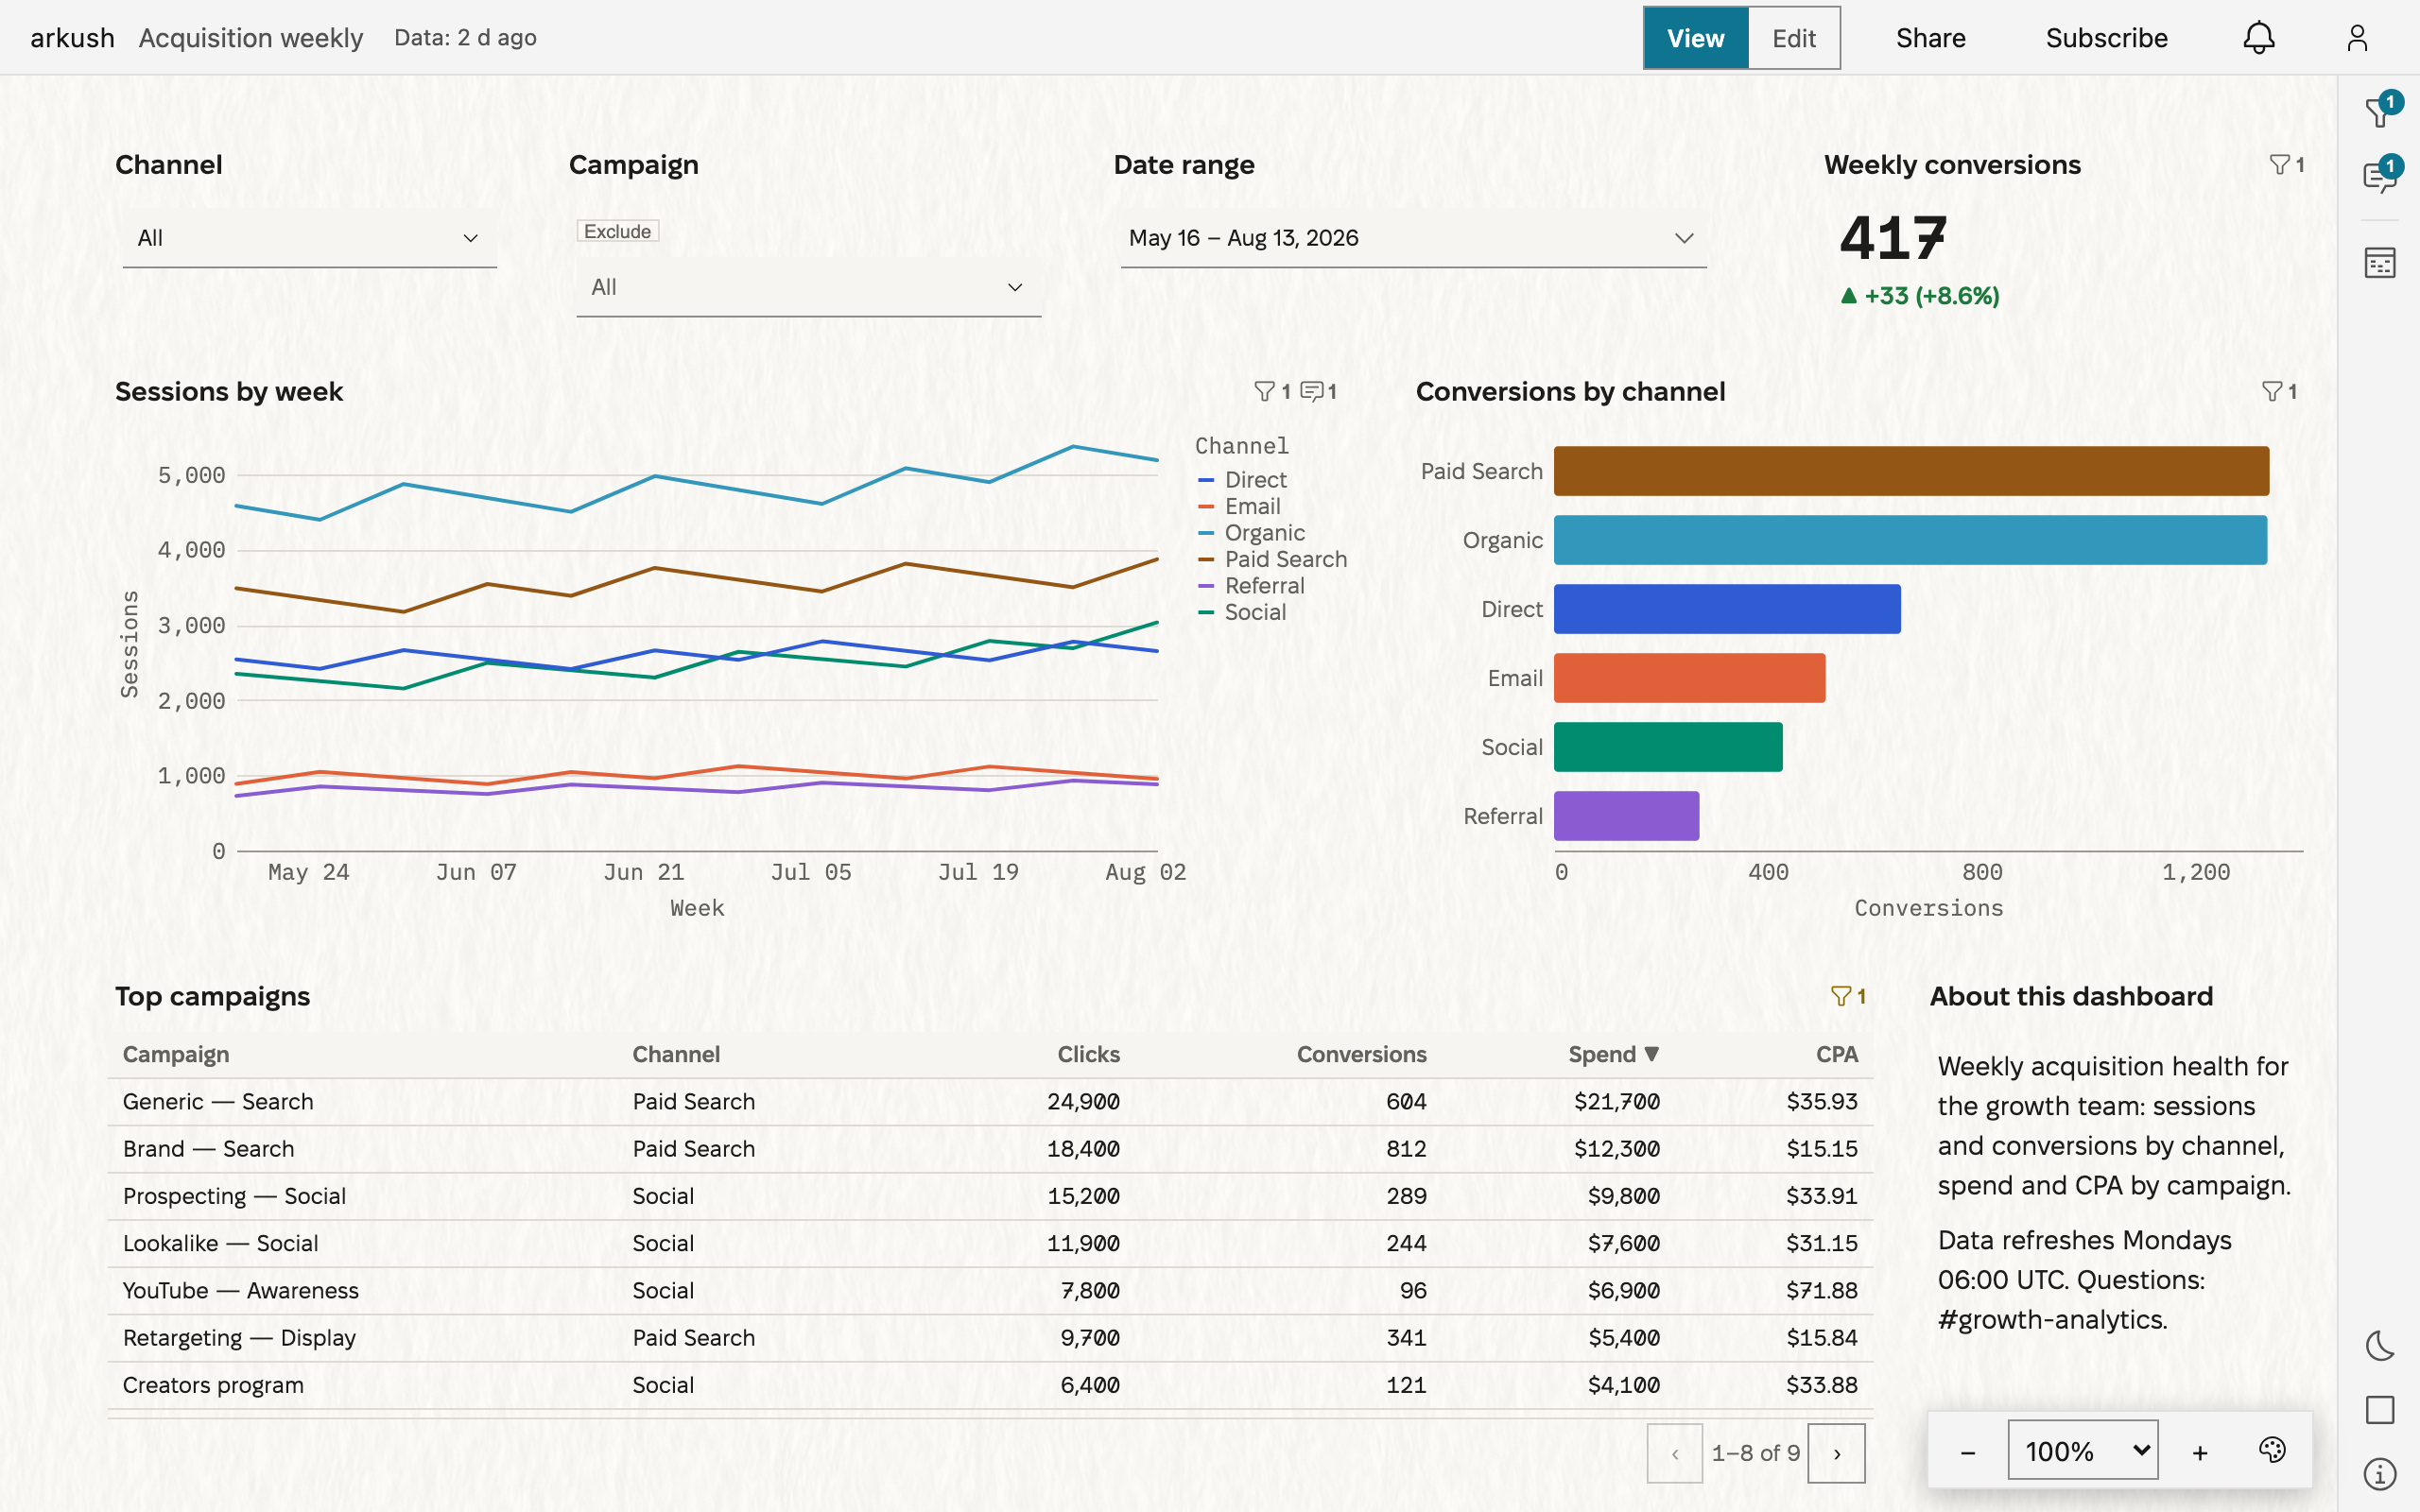The height and width of the screenshot is (1512, 2420).
Task: Switch to Edit mode
Action: tap(1794, 38)
